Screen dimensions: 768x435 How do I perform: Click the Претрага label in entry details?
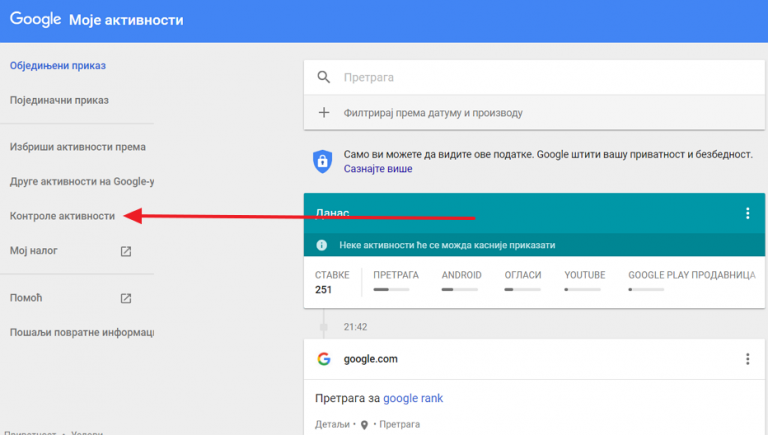(399, 424)
